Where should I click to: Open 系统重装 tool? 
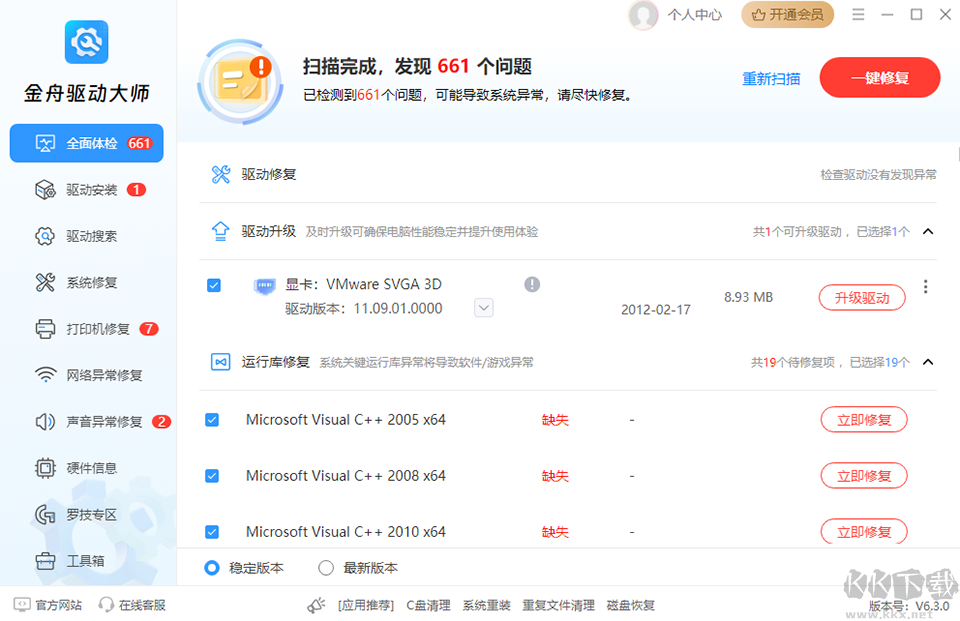tap(487, 605)
